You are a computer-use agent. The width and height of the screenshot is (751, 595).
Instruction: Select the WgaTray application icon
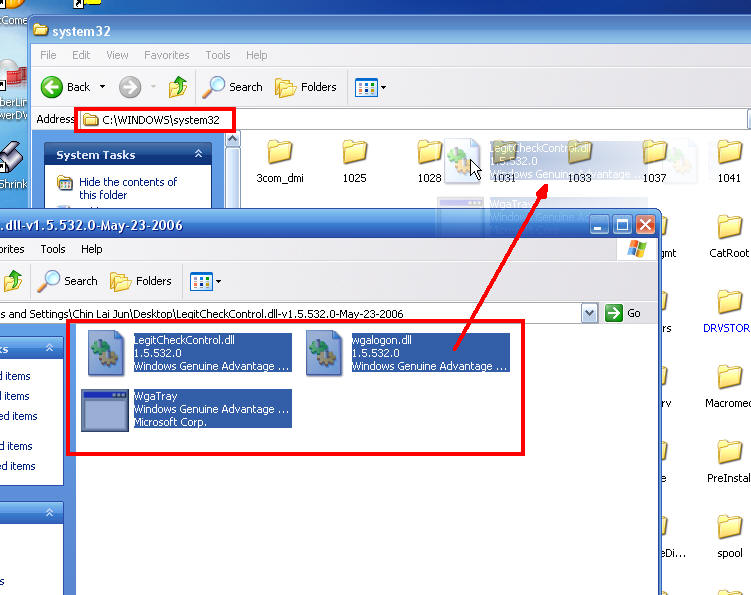(x=105, y=410)
